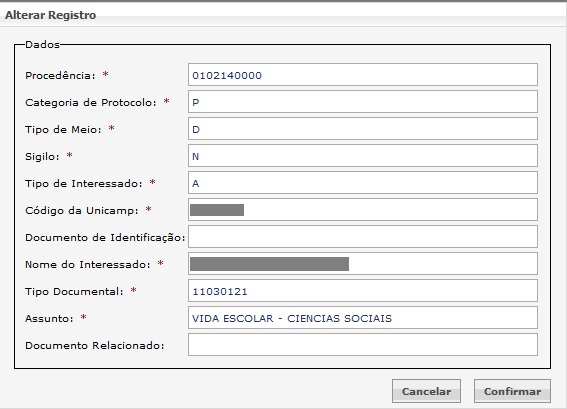Select the Tipo de Interessado field
The image size is (567, 409).
pos(363,183)
